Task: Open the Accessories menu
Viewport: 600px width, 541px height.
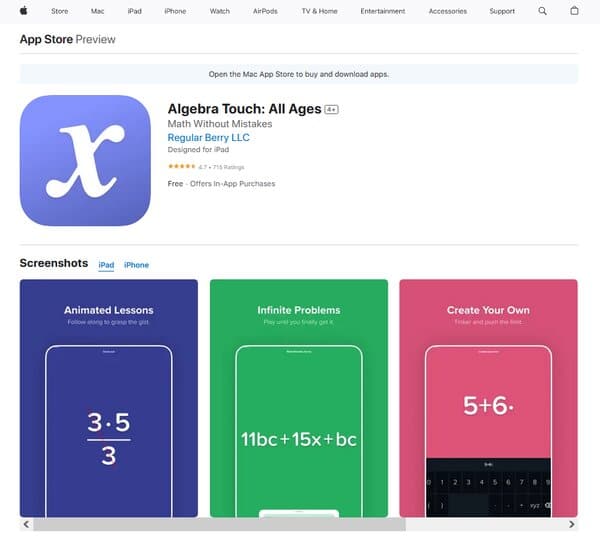Action: [x=448, y=11]
